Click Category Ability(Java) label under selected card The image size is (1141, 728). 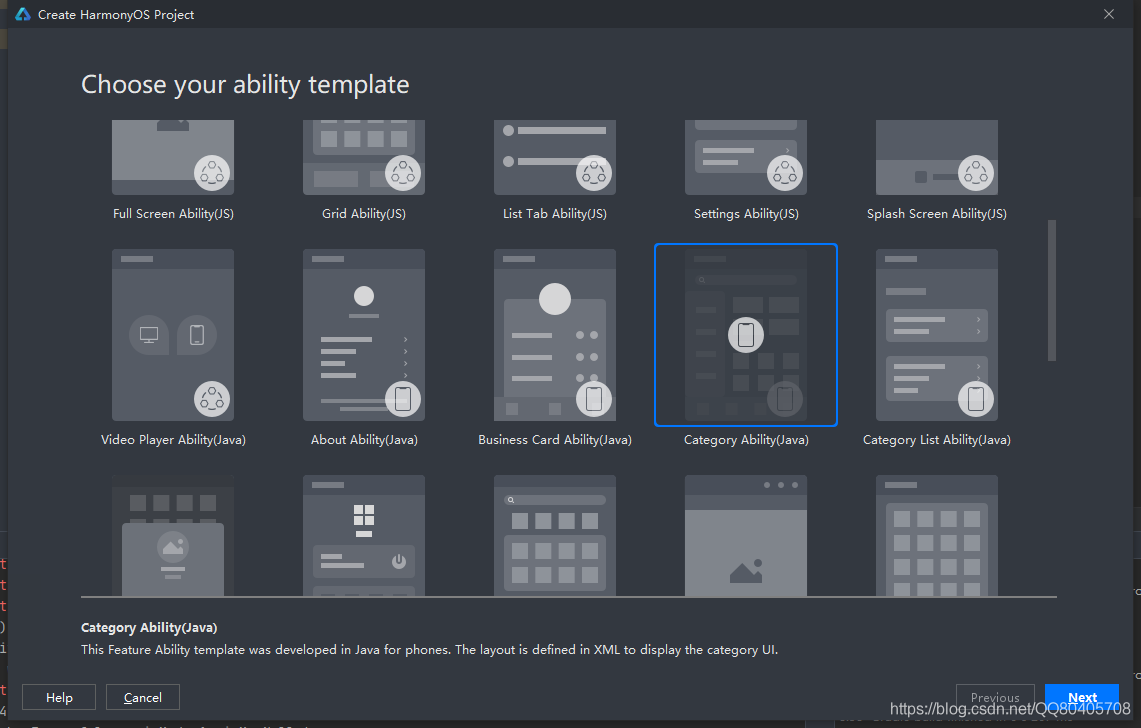746,440
